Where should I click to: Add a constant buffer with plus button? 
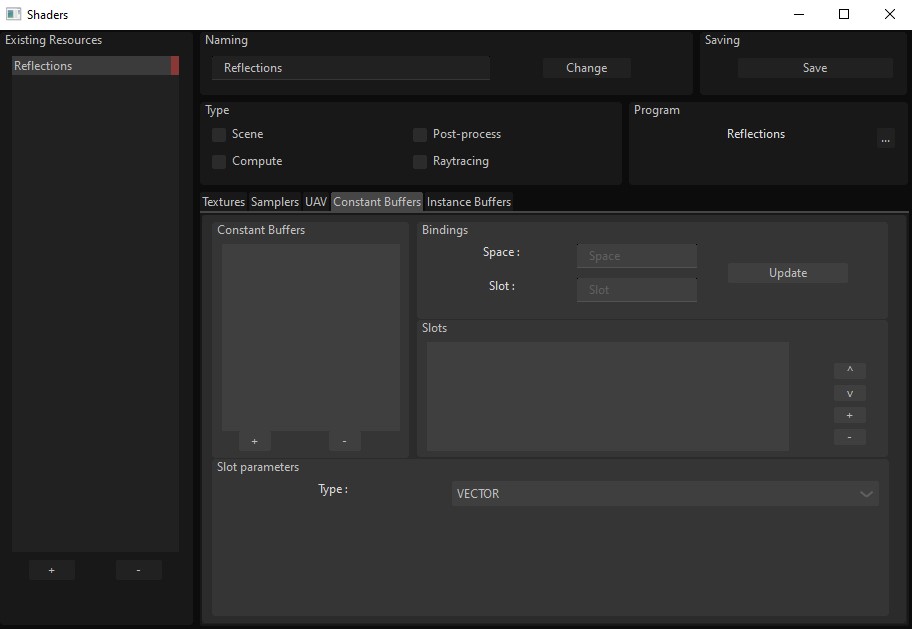[255, 442]
